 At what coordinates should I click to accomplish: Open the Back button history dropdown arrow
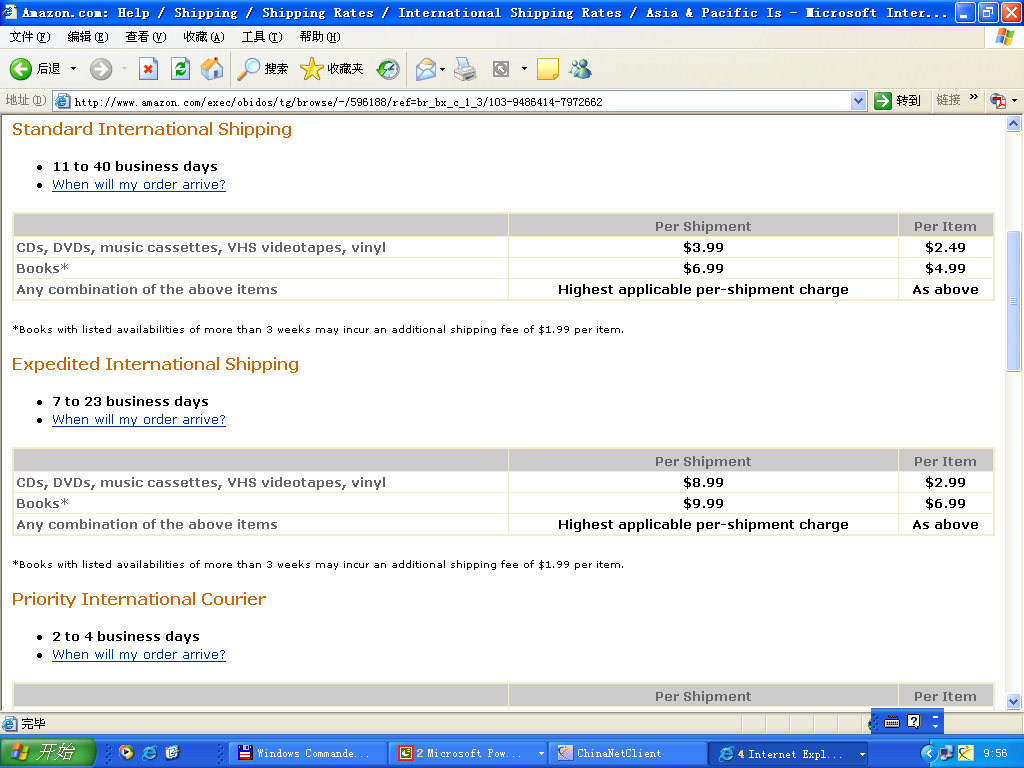[70, 69]
